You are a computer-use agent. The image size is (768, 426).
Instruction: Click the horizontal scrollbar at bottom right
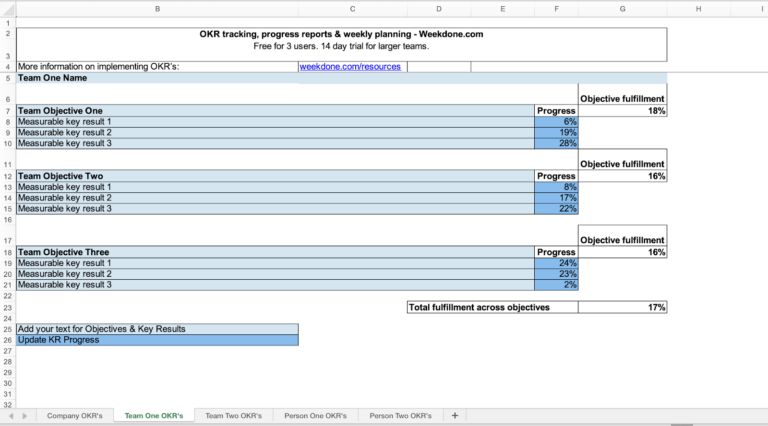click(681, 424)
